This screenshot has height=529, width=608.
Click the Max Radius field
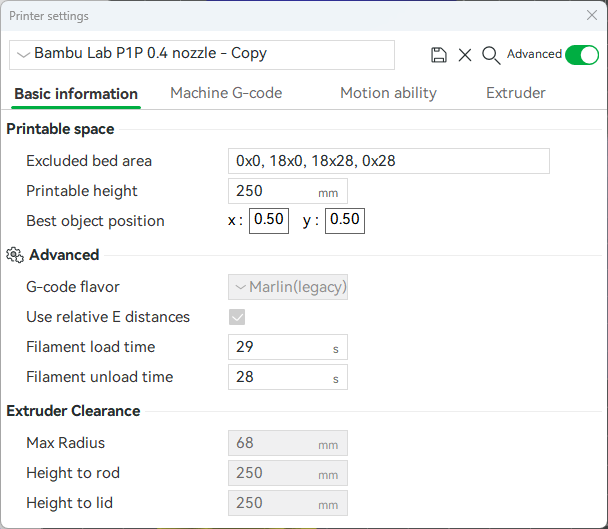tap(288, 443)
